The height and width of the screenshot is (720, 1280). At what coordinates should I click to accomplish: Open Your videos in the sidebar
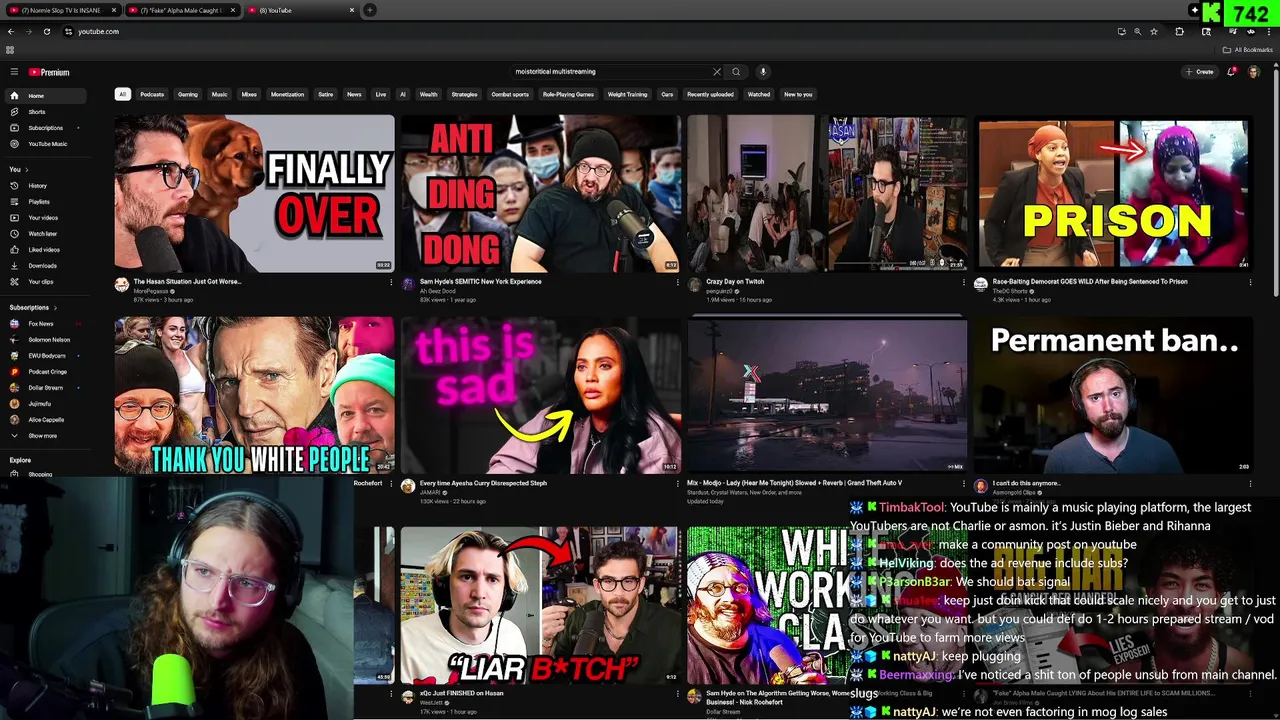[45, 218]
